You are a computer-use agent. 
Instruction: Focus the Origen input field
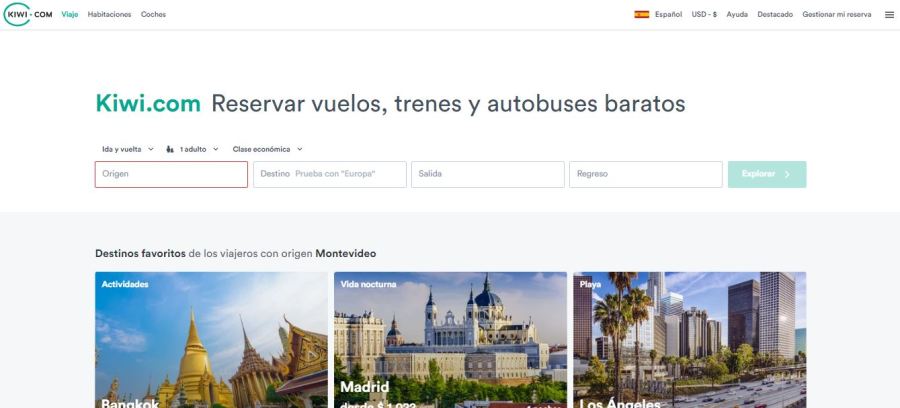point(171,174)
